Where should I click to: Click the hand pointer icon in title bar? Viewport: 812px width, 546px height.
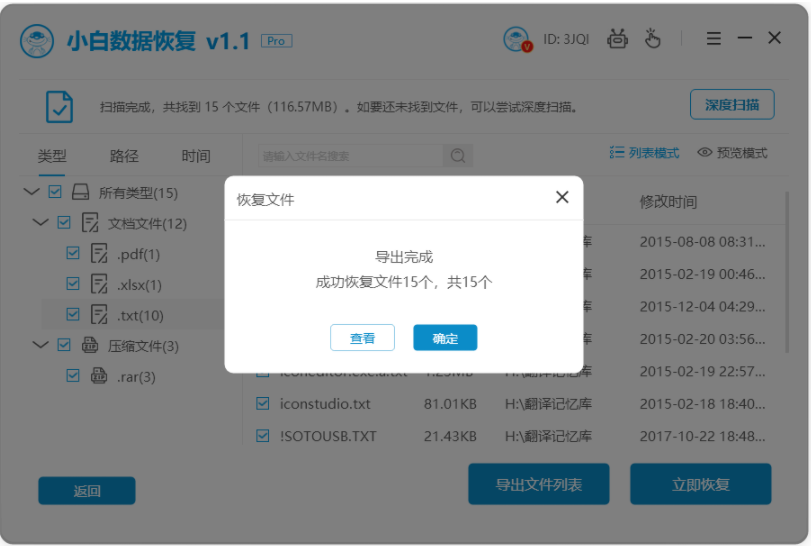click(x=652, y=39)
